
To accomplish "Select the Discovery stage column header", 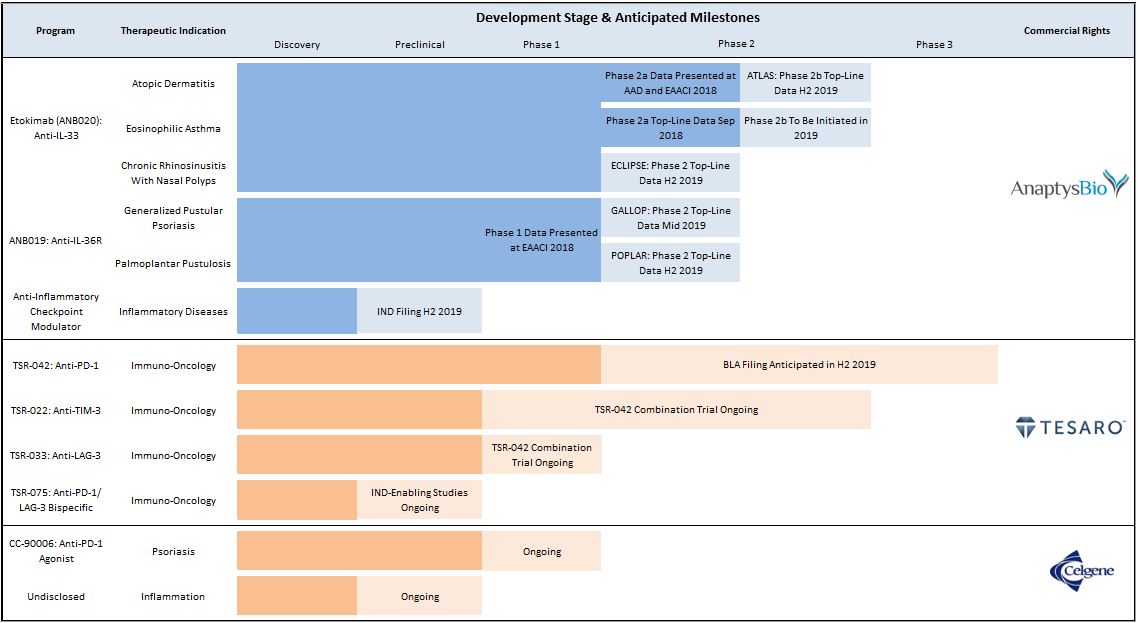I will pos(297,45).
